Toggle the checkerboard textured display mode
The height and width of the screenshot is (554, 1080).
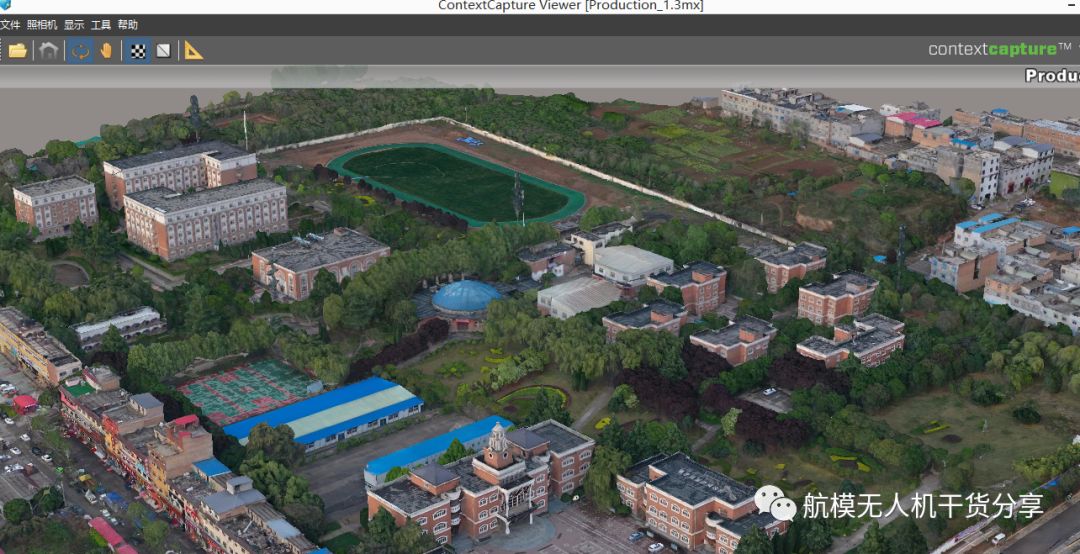click(x=137, y=50)
